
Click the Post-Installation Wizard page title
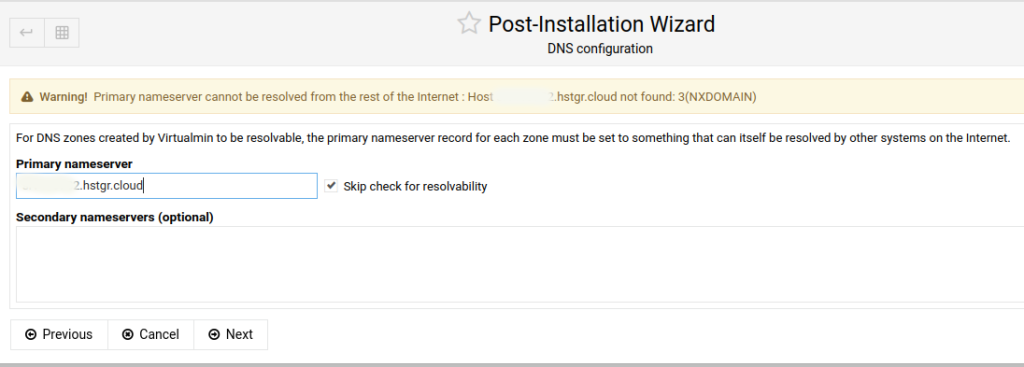pyautogui.click(x=601, y=24)
